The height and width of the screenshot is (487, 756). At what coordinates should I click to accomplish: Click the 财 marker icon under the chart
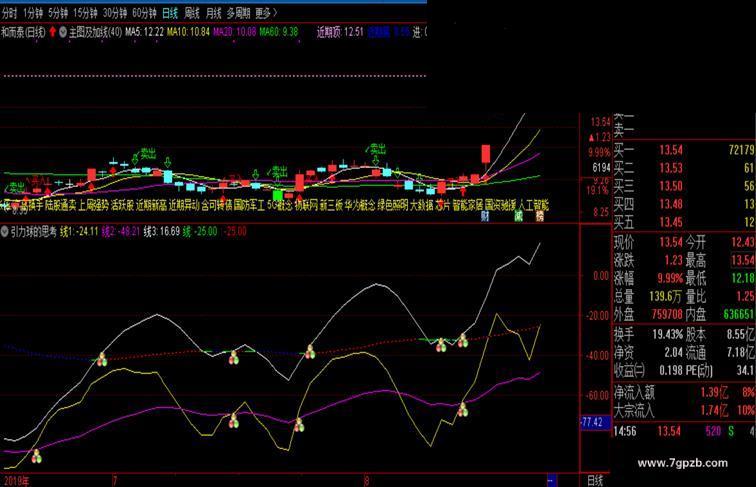pyautogui.click(x=485, y=216)
